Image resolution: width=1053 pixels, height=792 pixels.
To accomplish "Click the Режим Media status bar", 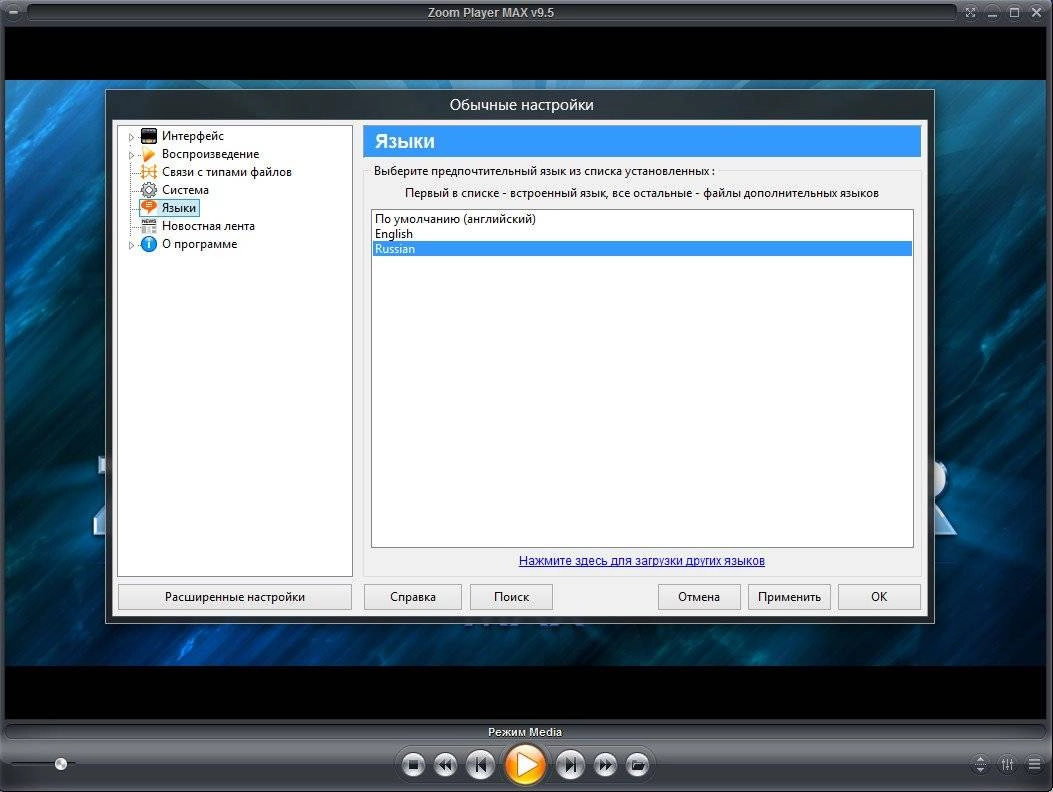I will 524,732.
